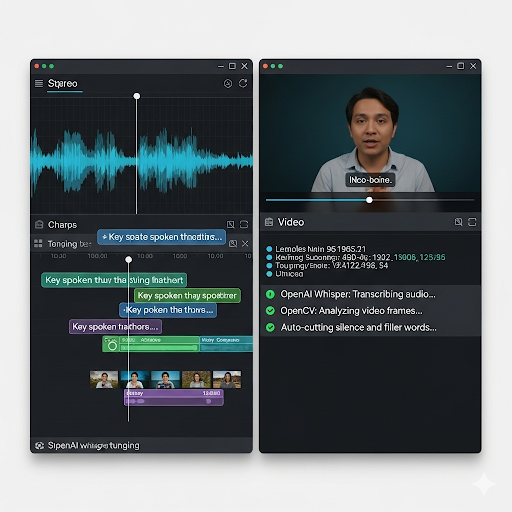The width and height of the screenshot is (512, 512).
Task: Click 'SipenAI whisger tunging' status text
Action: pos(94,446)
